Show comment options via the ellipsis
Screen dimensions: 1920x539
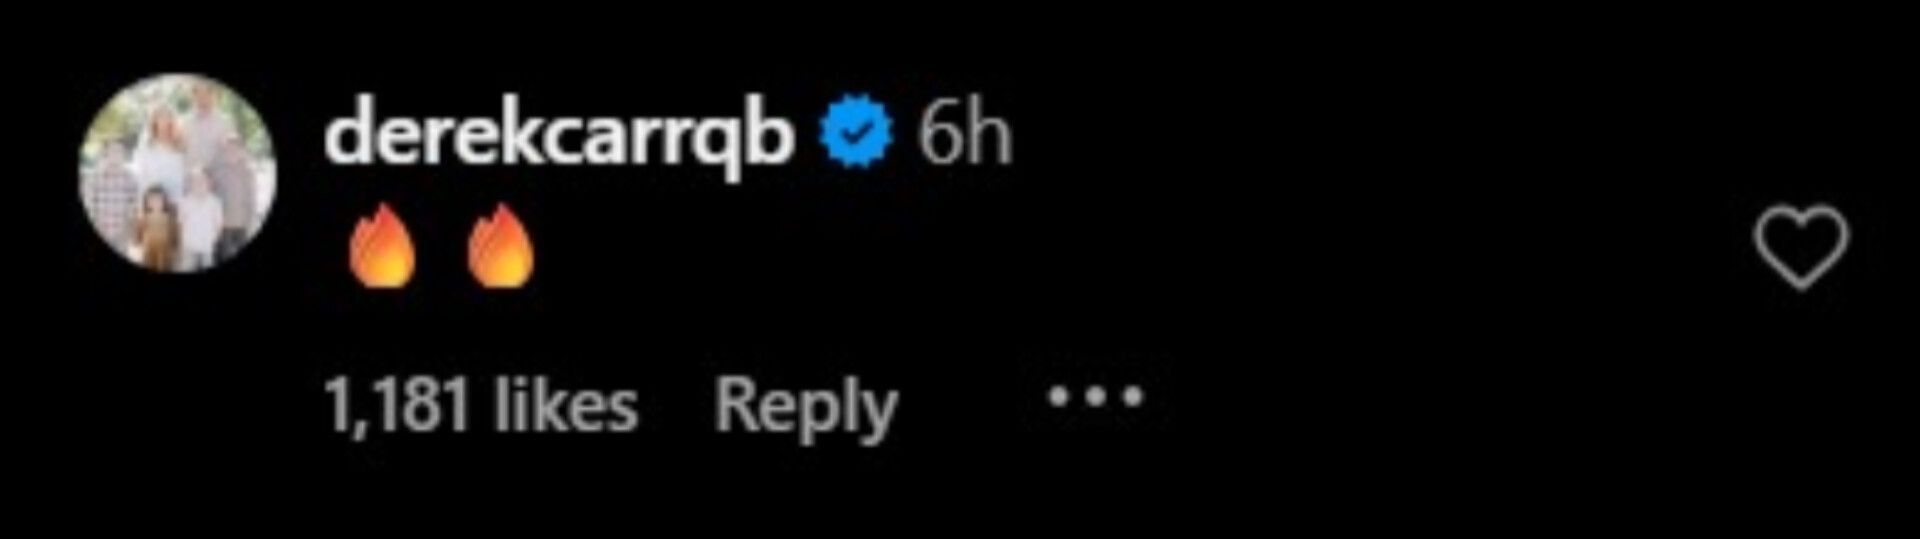click(1095, 397)
